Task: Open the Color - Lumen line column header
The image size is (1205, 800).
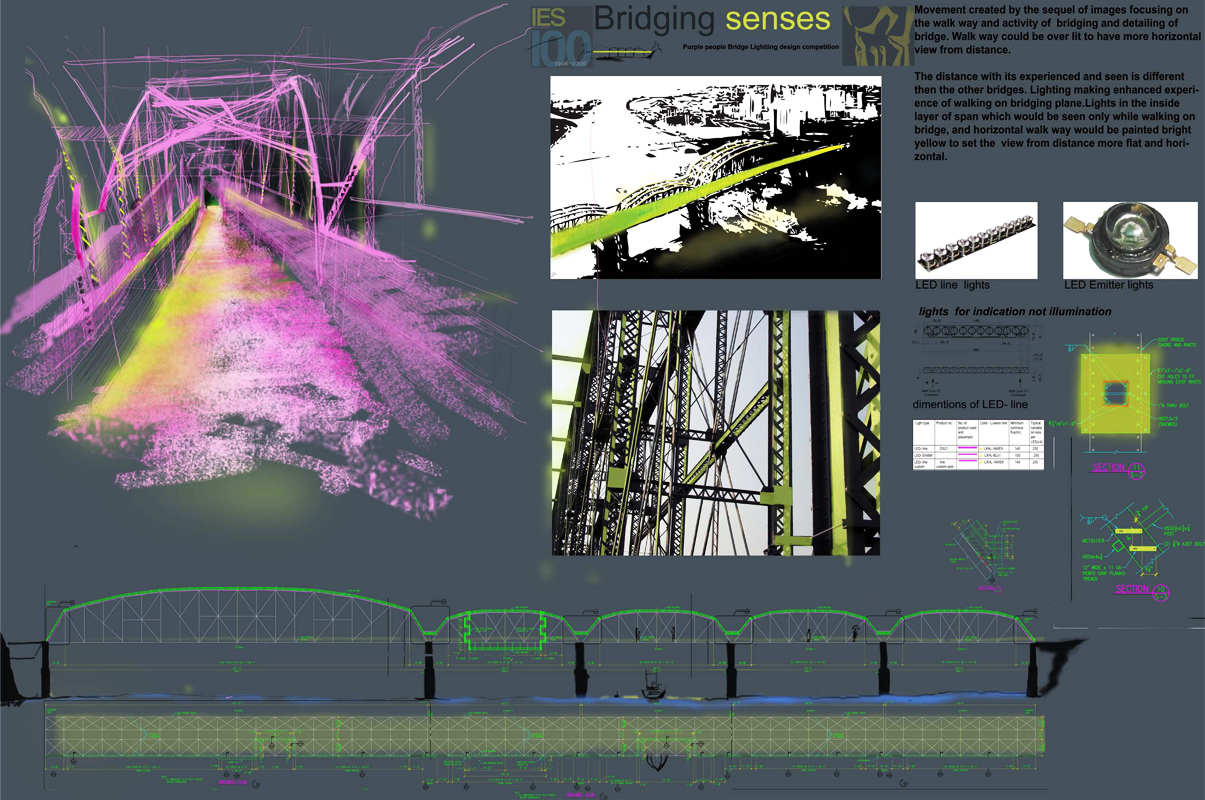Action: click(x=994, y=423)
